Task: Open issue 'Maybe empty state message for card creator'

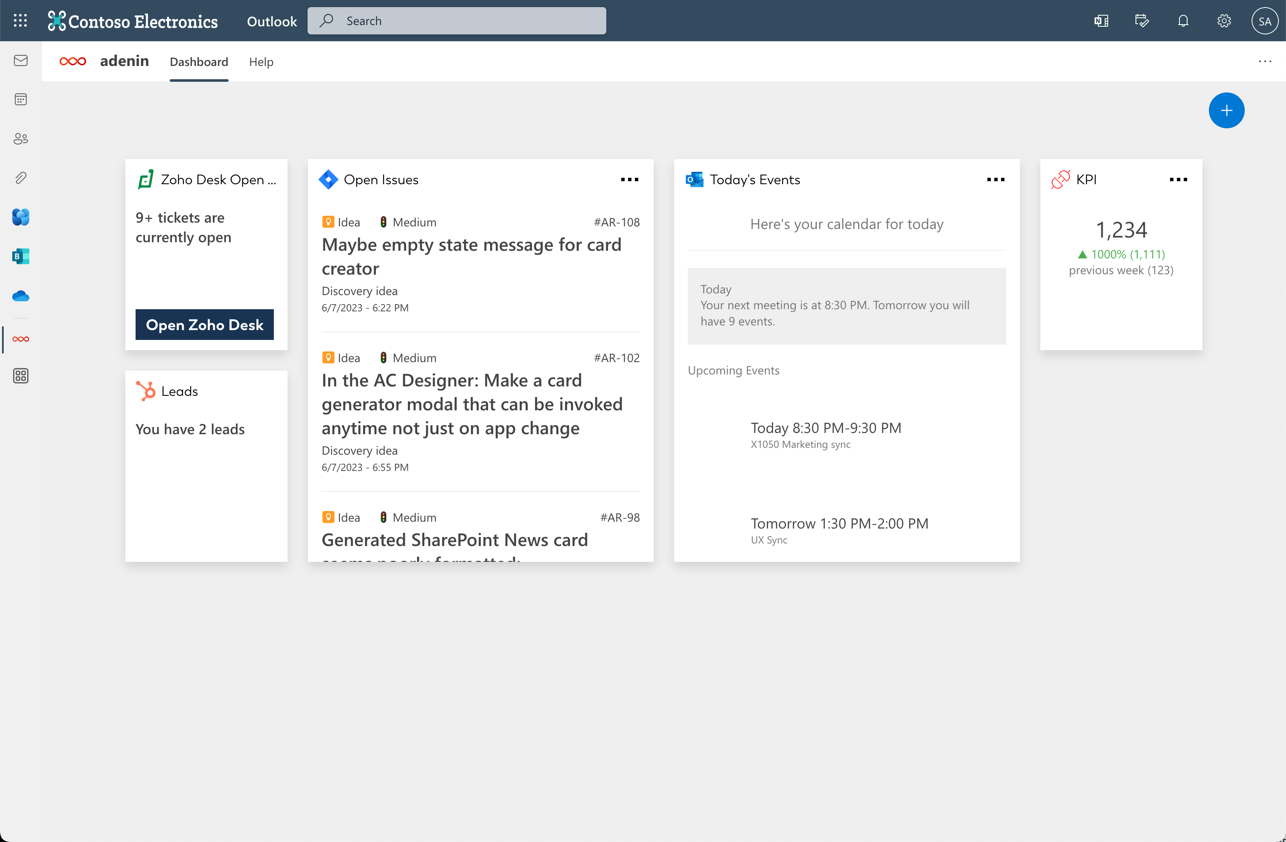Action: click(472, 256)
